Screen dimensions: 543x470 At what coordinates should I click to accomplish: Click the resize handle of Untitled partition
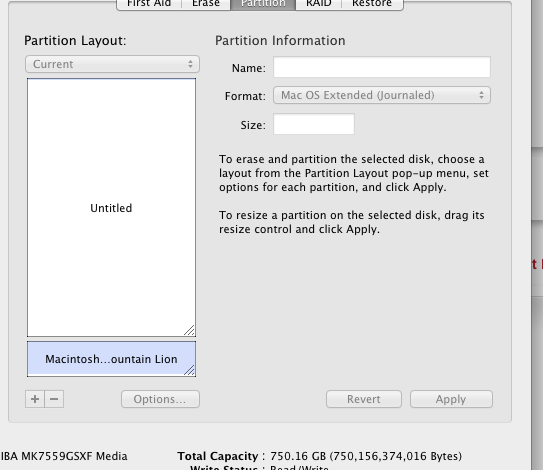(x=189, y=330)
